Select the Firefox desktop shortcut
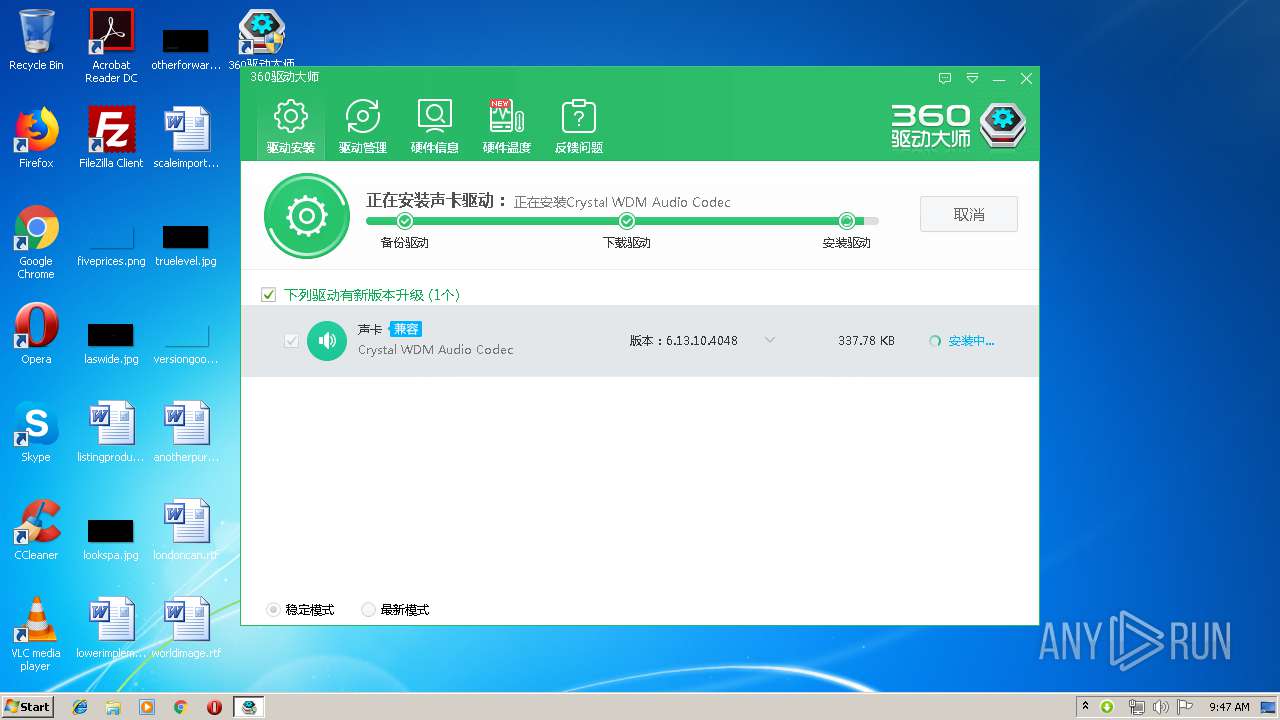 click(x=36, y=138)
